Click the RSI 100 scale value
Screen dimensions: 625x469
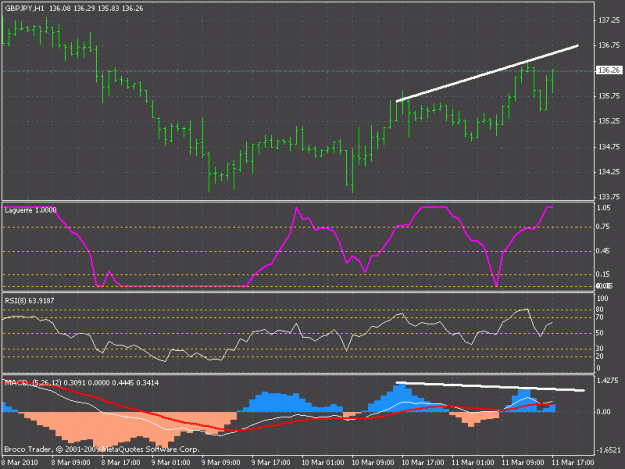[x=603, y=298]
